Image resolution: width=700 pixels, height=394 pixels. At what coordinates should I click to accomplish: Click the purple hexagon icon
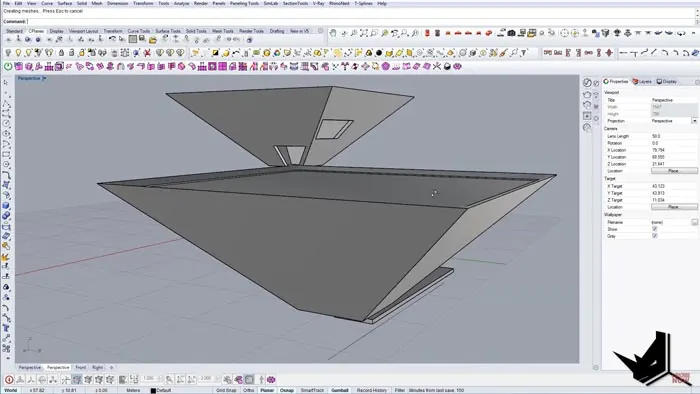coord(385,66)
